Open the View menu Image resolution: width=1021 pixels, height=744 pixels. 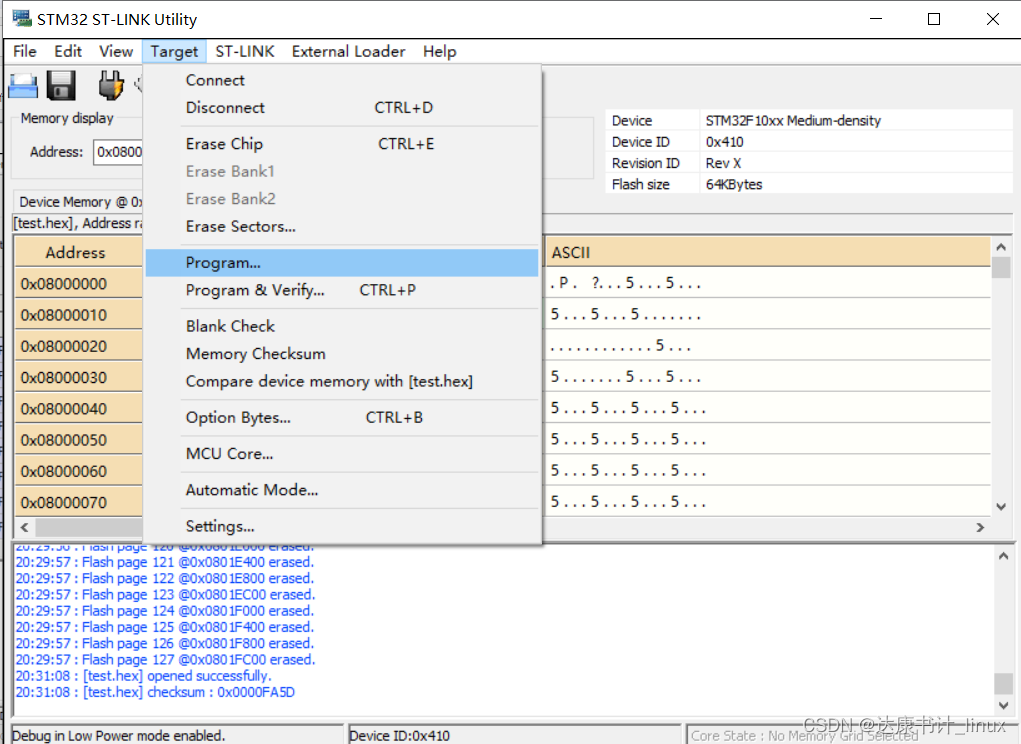(x=116, y=51)
